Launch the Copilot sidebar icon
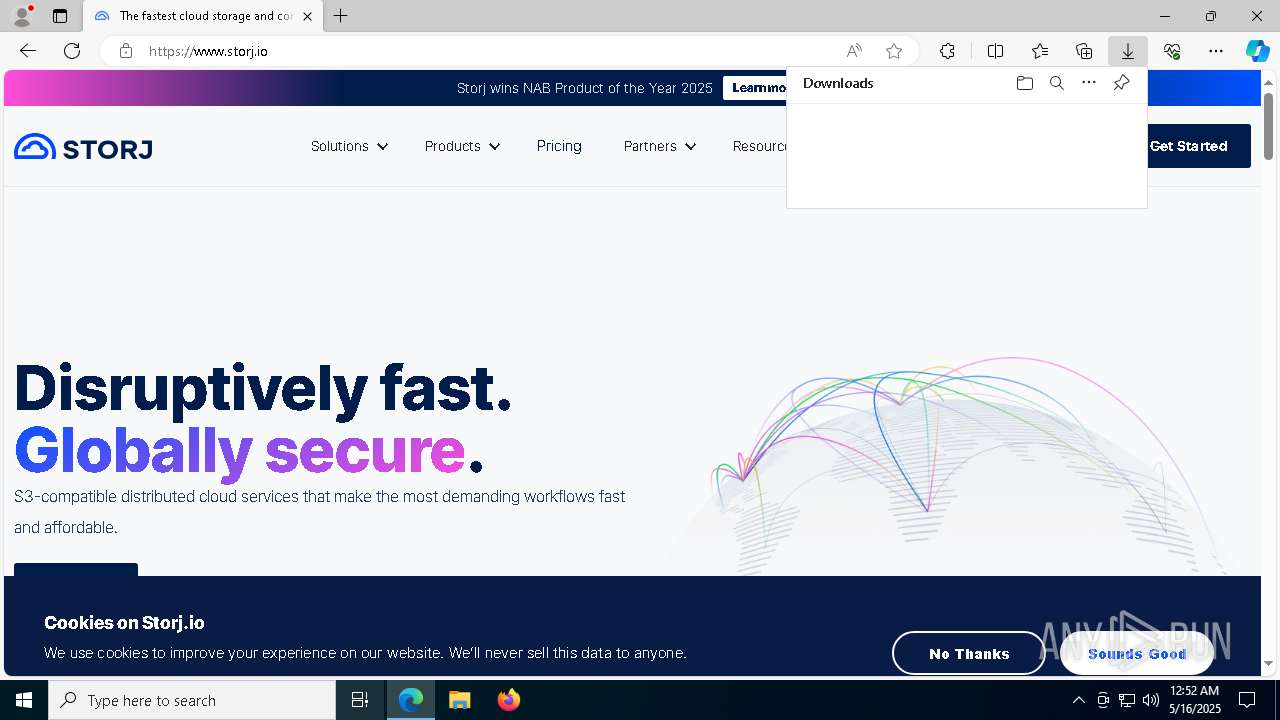 (1257, 51)
